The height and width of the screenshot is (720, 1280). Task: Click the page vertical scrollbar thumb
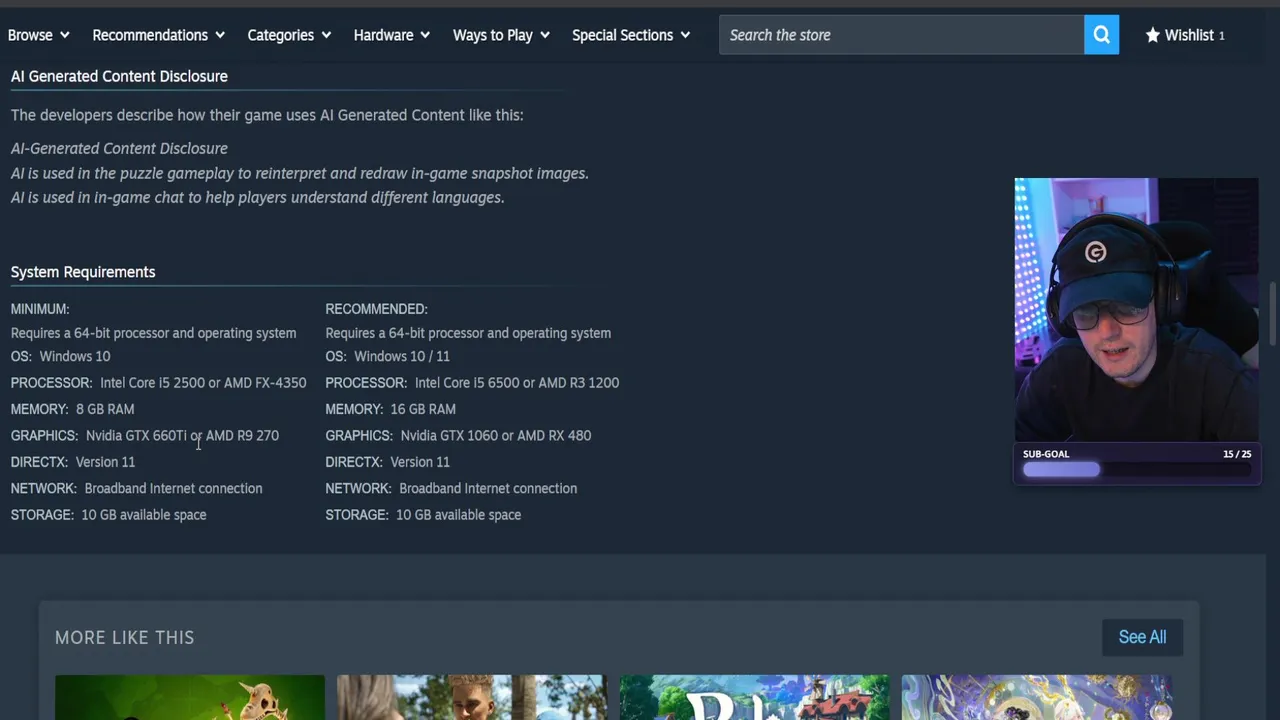(x=1273, y=313)
